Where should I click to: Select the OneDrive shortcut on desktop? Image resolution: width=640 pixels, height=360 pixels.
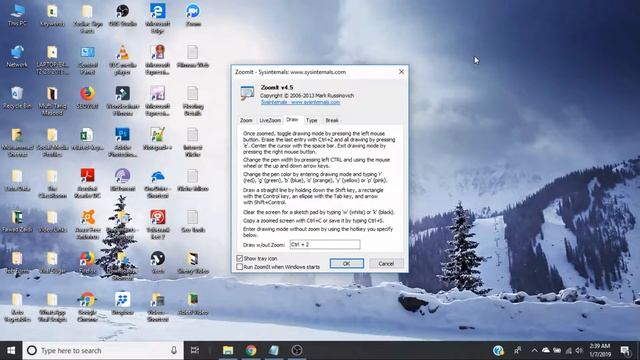(x=158, y=183)
